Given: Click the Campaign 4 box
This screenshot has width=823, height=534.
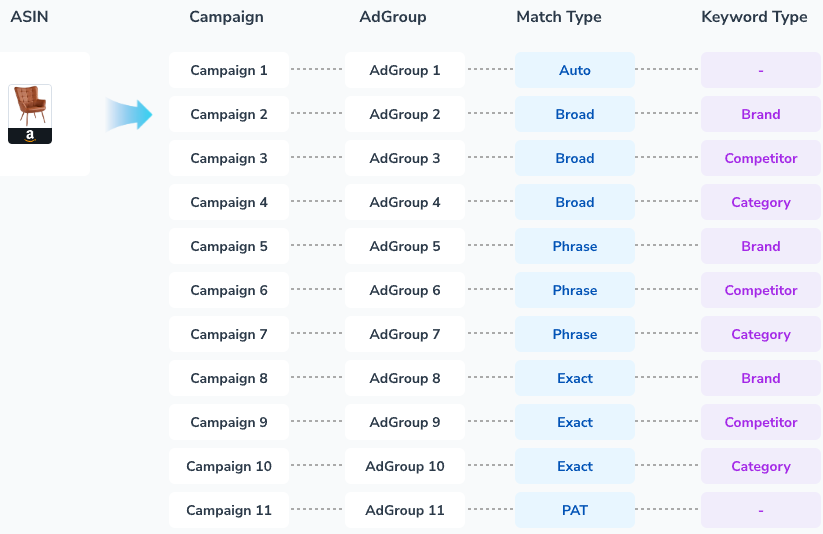Looking at the screenshot, I should click(229, 203).
